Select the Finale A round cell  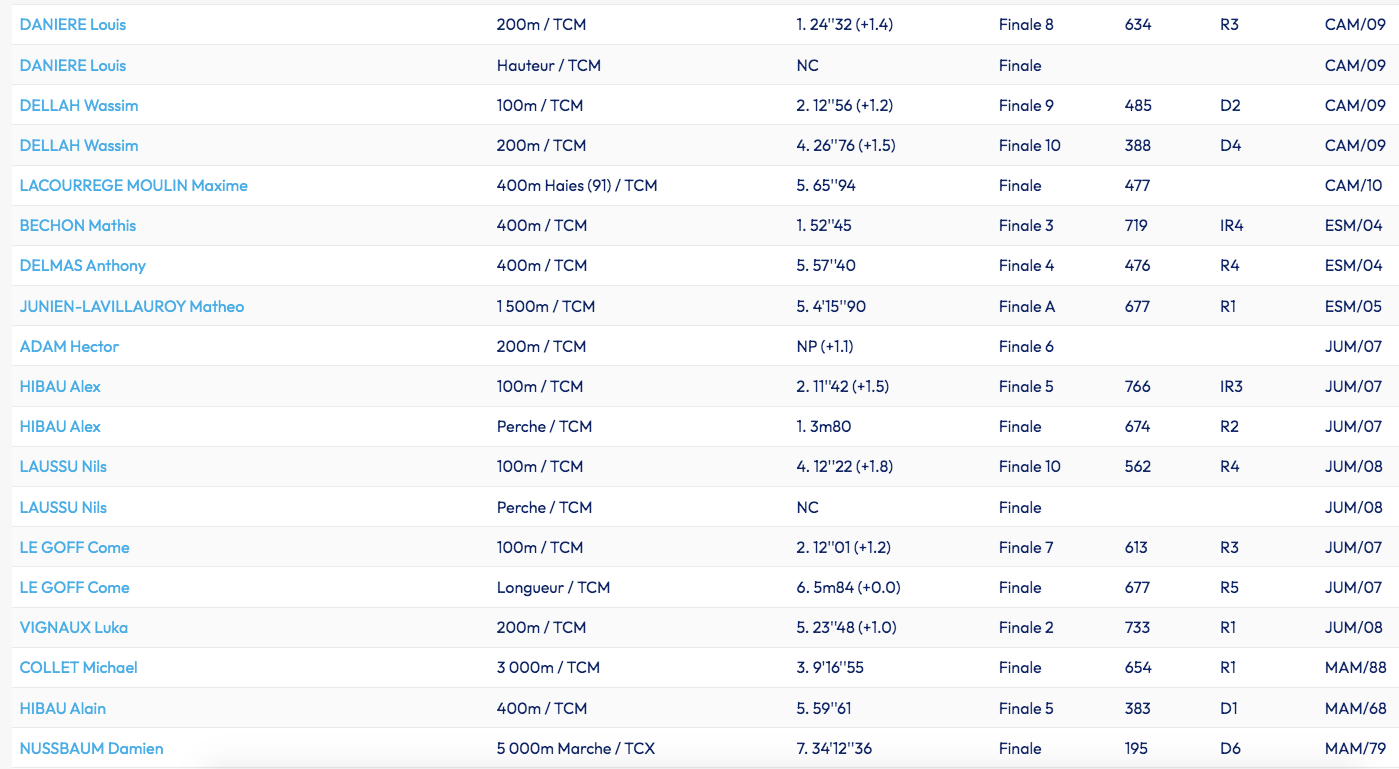pyautogui.click(x=1027, y=306)
